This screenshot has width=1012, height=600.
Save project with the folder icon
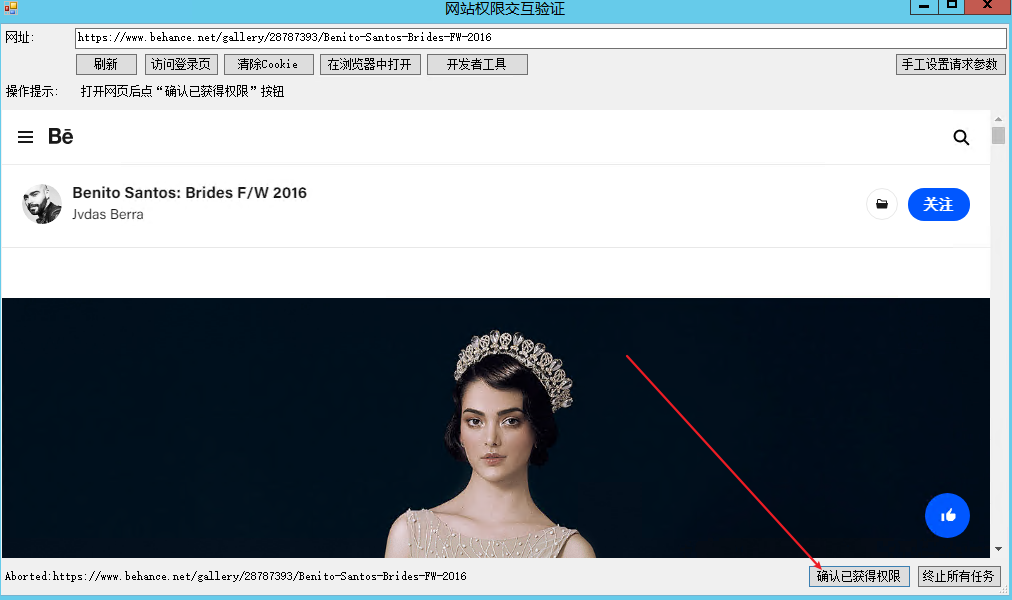(x=882, y=205)
